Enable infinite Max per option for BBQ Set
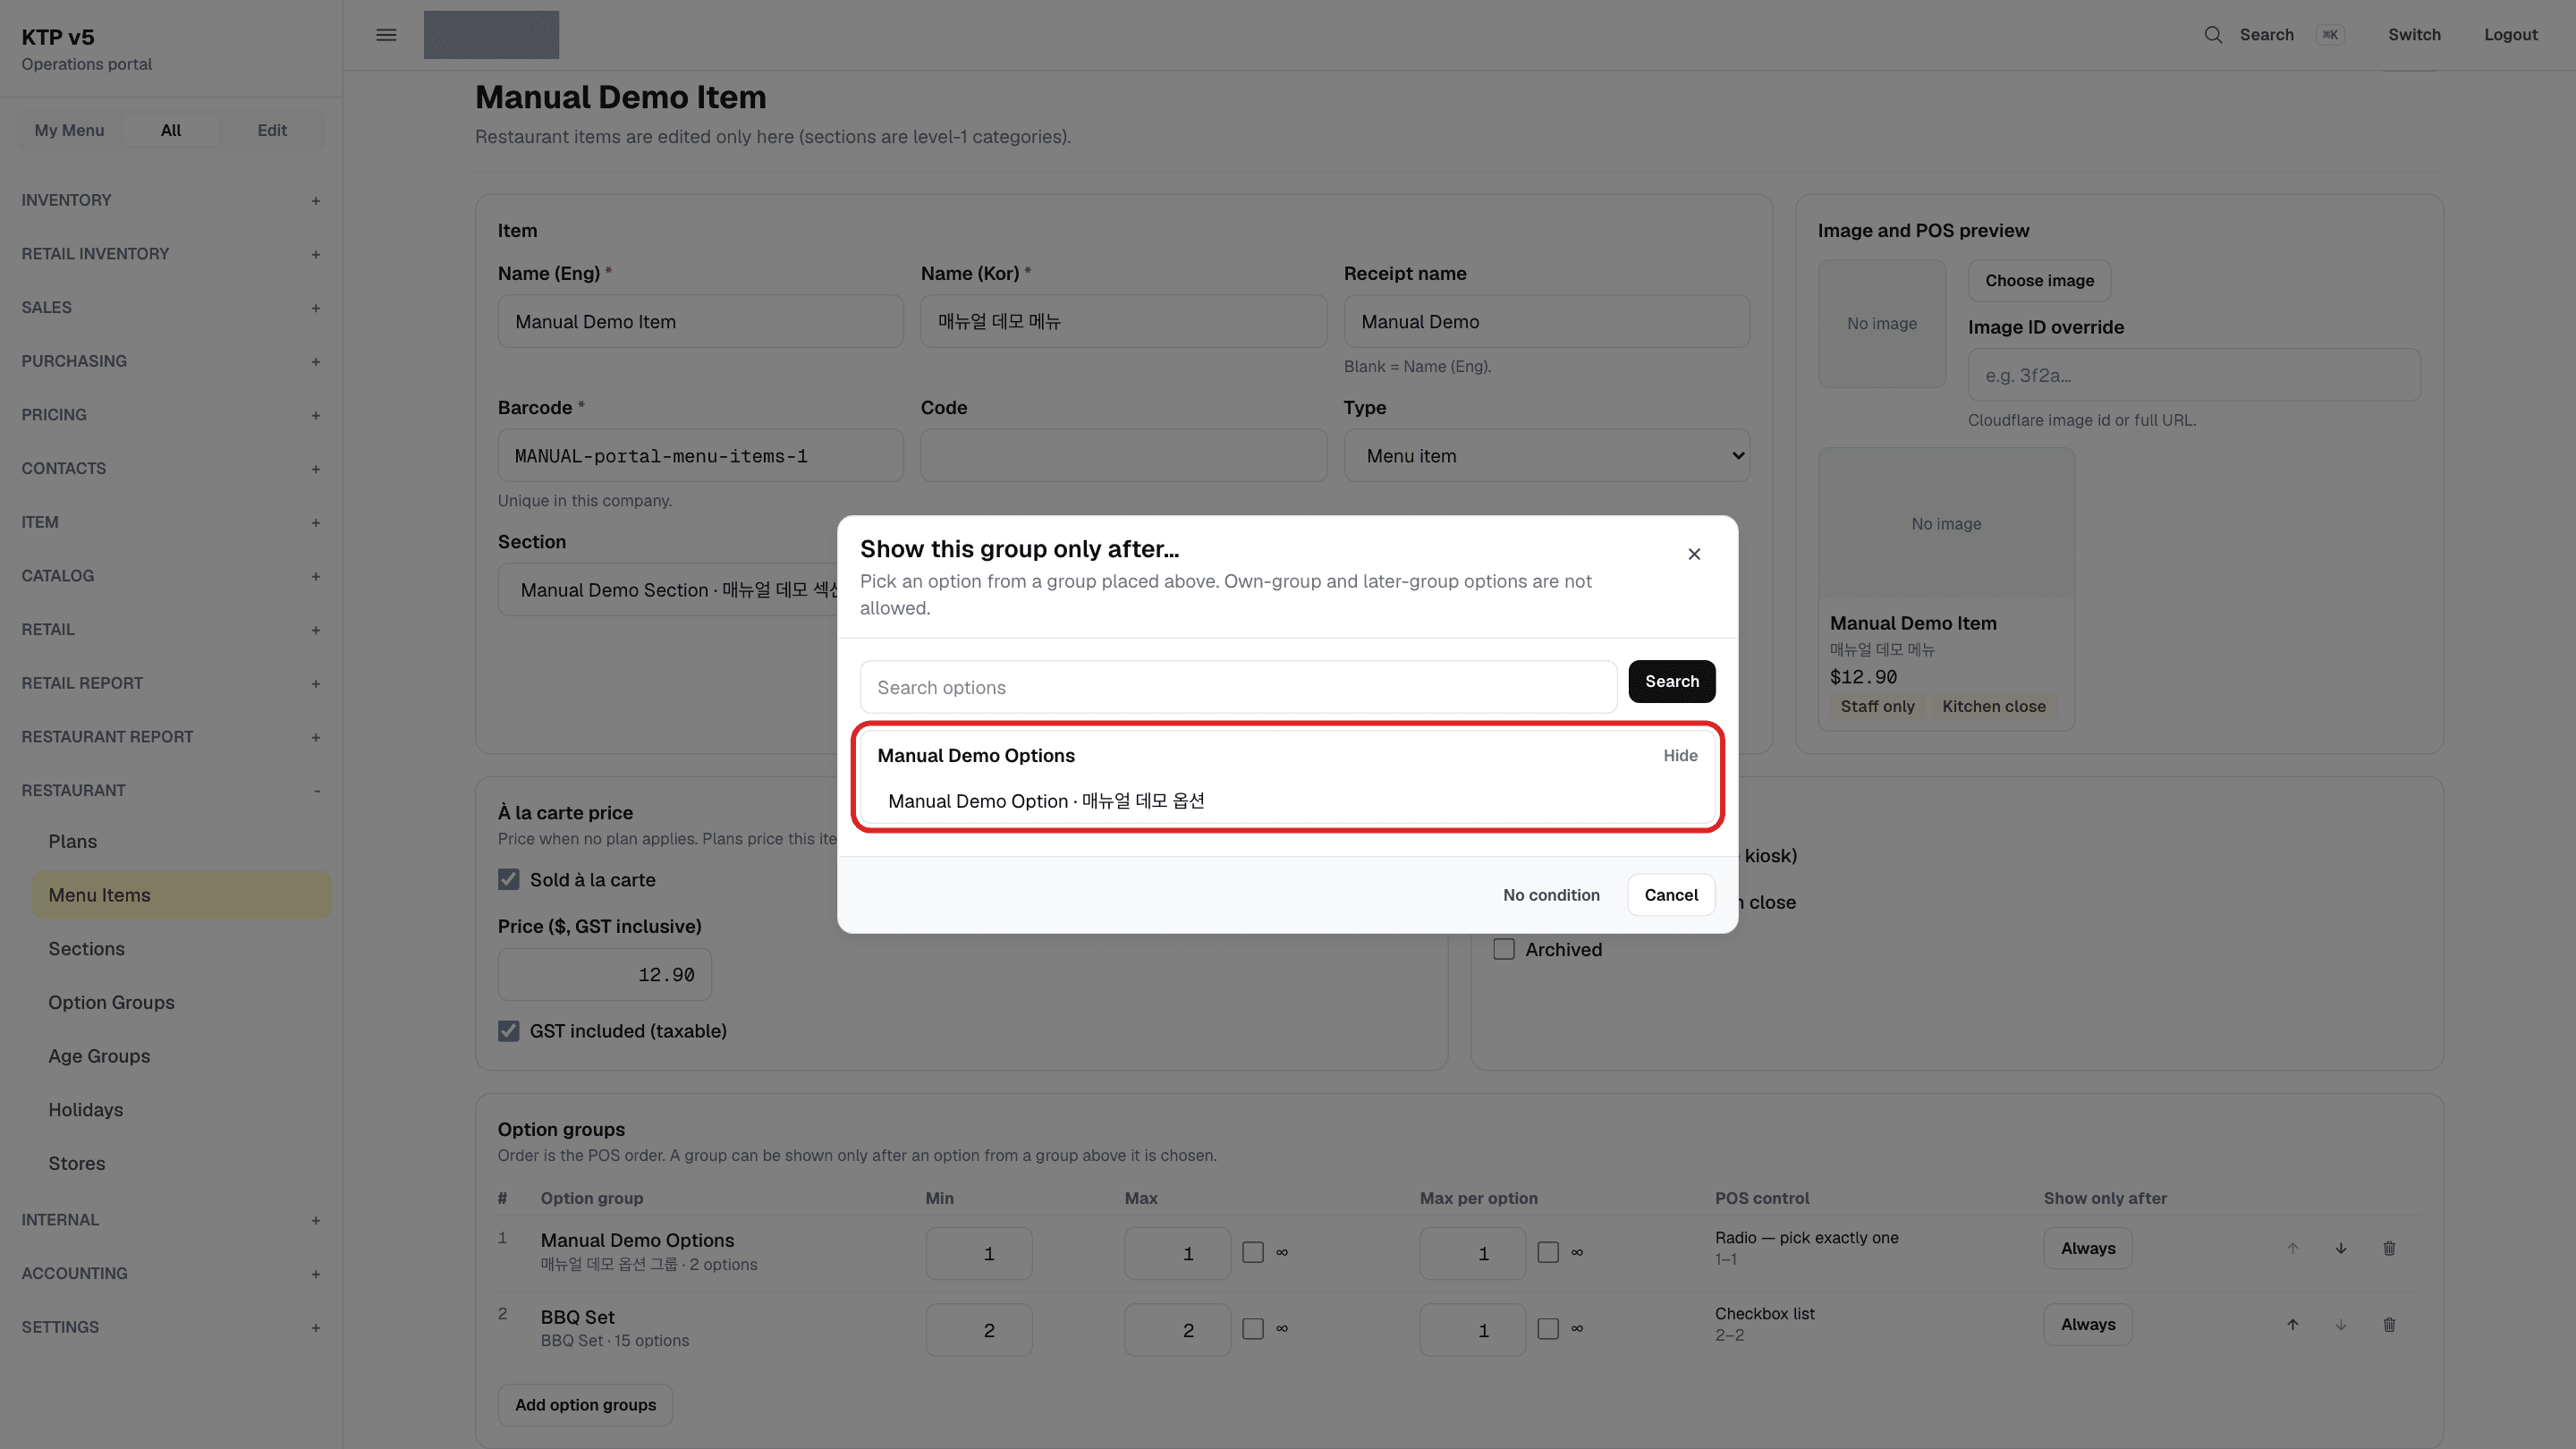 pyautogui.click(x=1548, y=1329)
